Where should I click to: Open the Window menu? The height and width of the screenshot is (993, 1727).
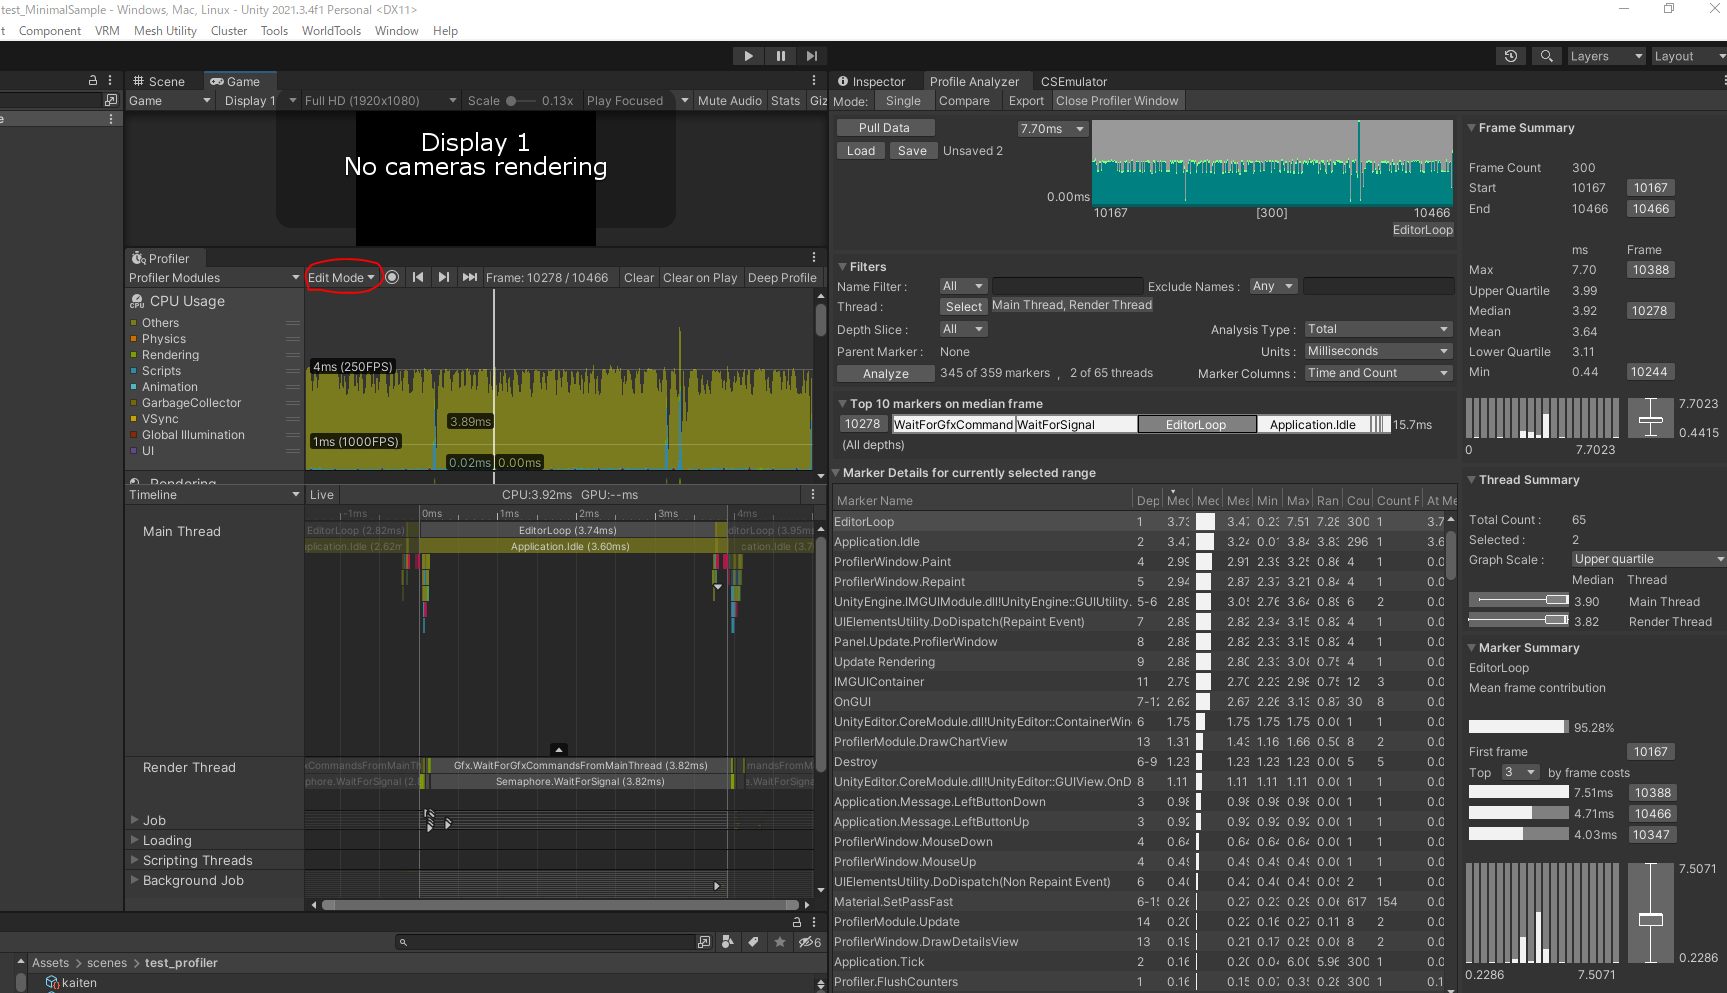[x=397, y=30]
